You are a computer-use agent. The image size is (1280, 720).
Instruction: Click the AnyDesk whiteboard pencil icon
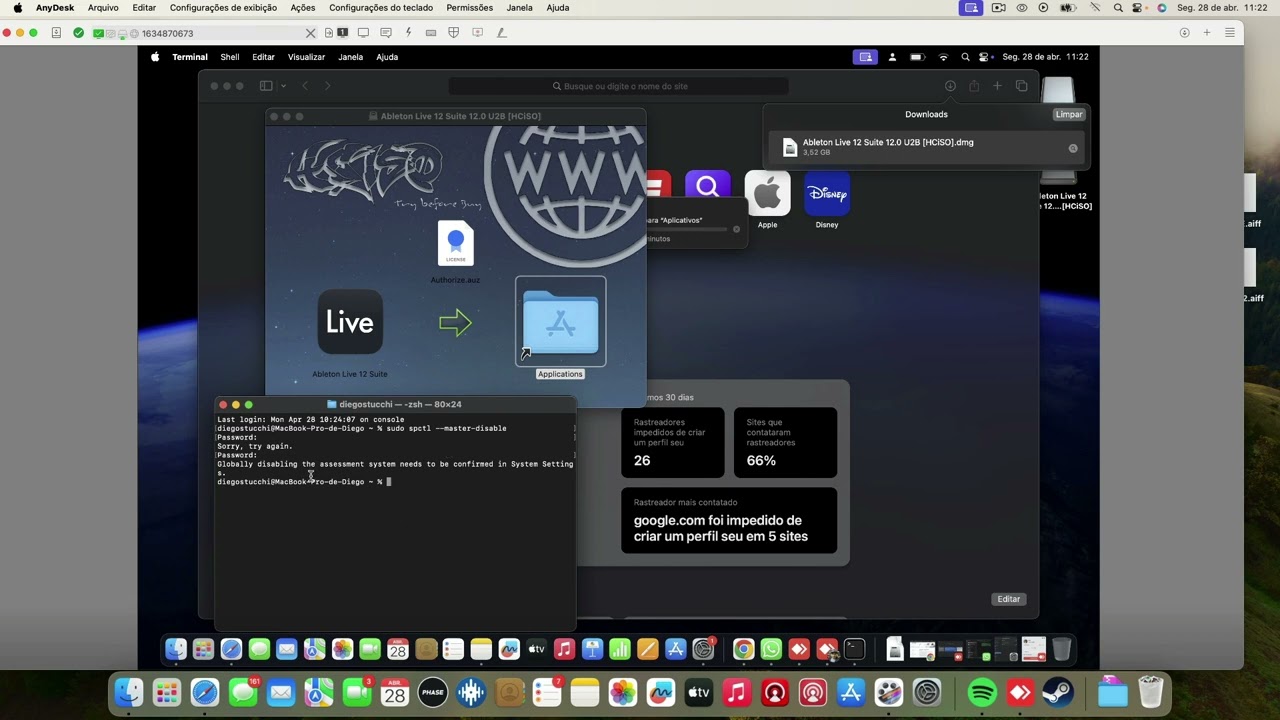coord(501,33)
